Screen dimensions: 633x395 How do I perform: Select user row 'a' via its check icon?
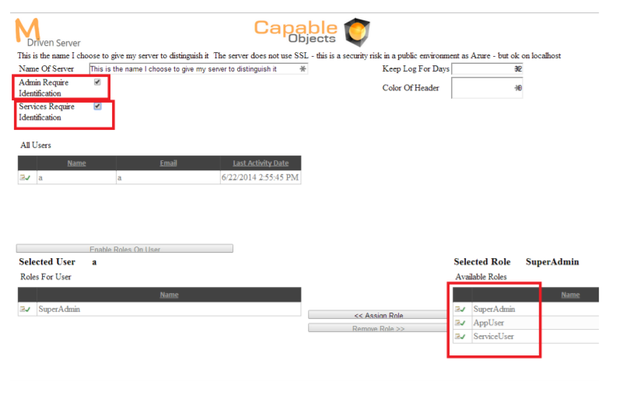pyautogui.click(x=25, y=178)
